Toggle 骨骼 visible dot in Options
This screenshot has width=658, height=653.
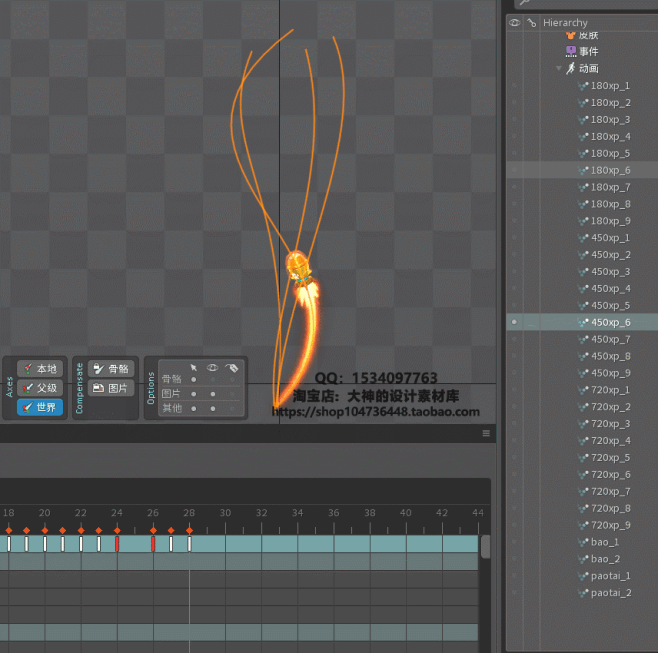[213, 379]
